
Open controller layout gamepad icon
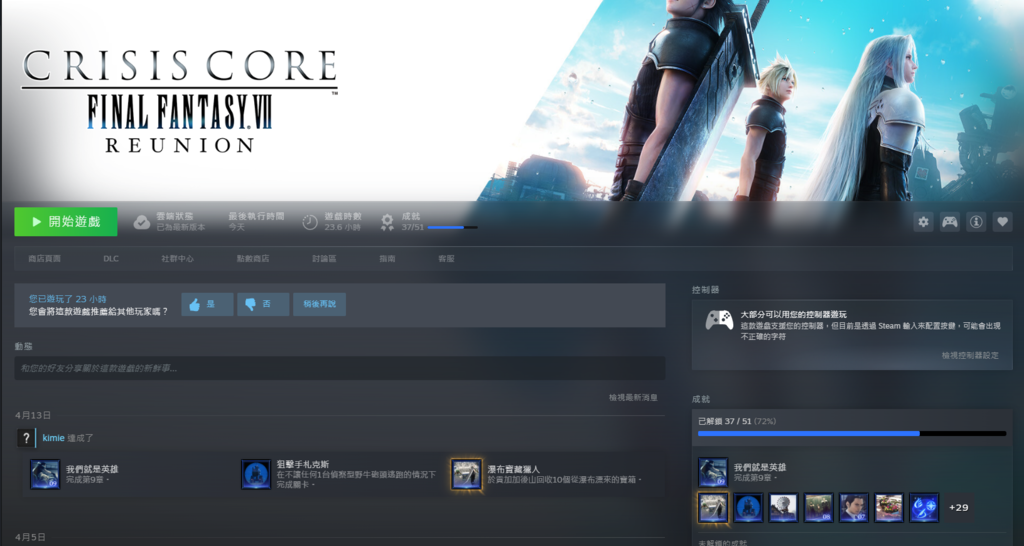tap(949, 222)
